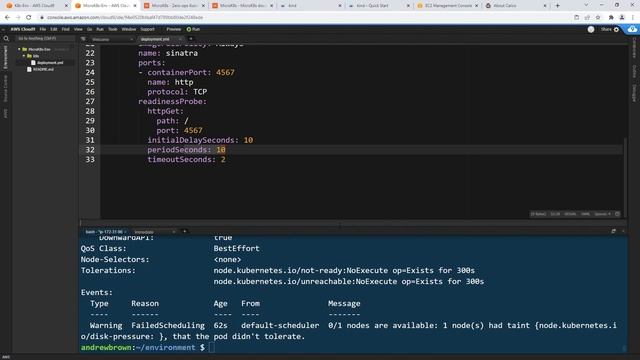
Task: Focus the Go to Anything search field
Action: [x=44, y=38]
